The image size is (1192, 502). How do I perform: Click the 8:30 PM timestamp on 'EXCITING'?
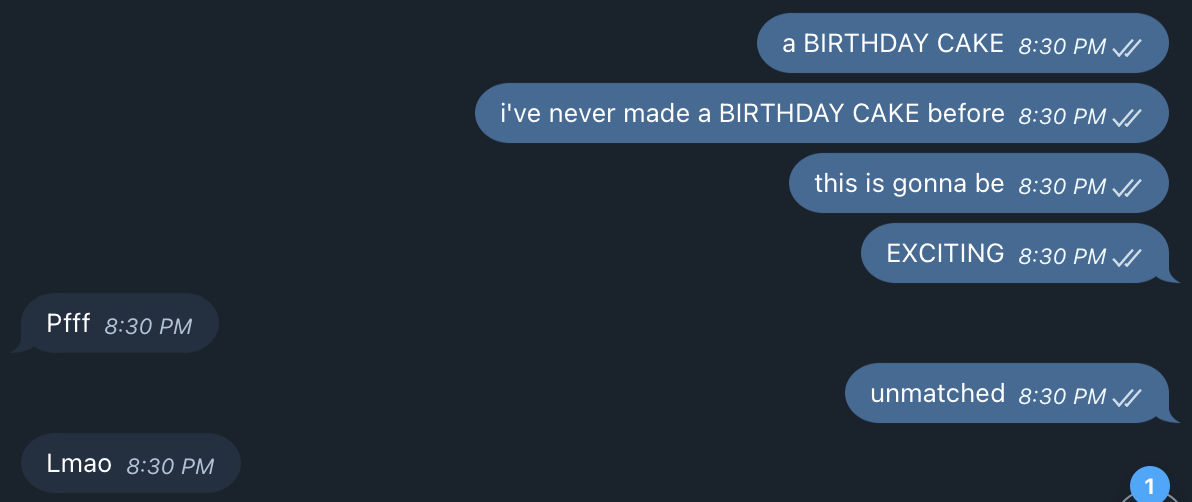(1062, 256)
